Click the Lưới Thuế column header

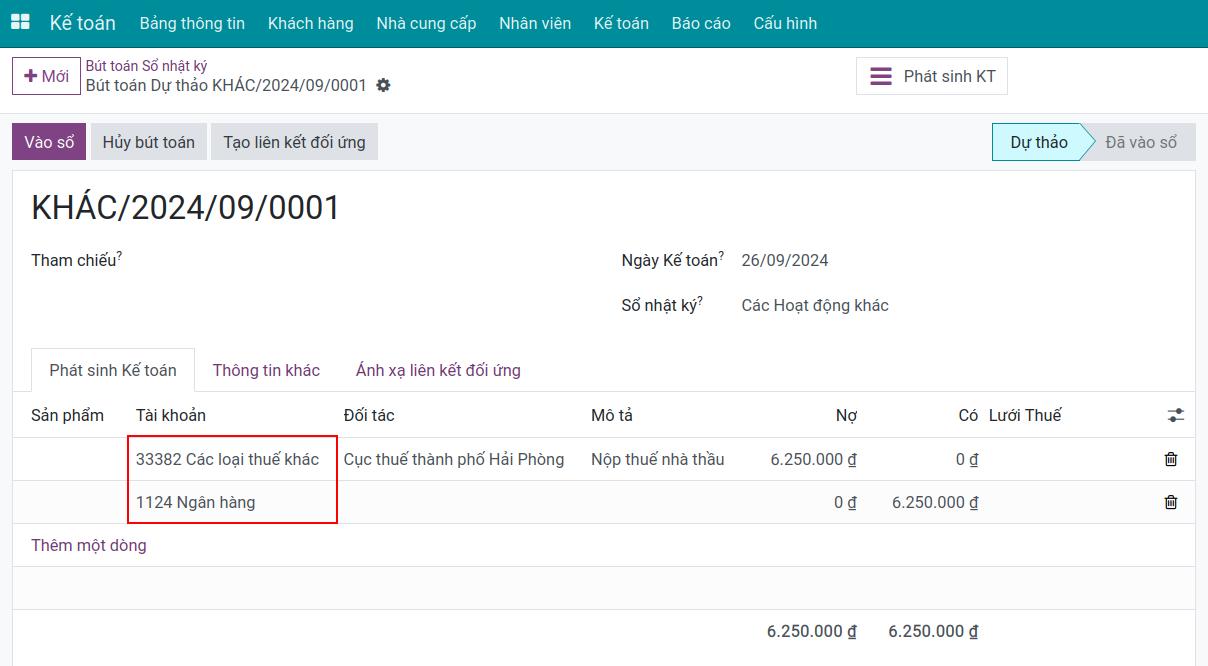(1025, 415)
